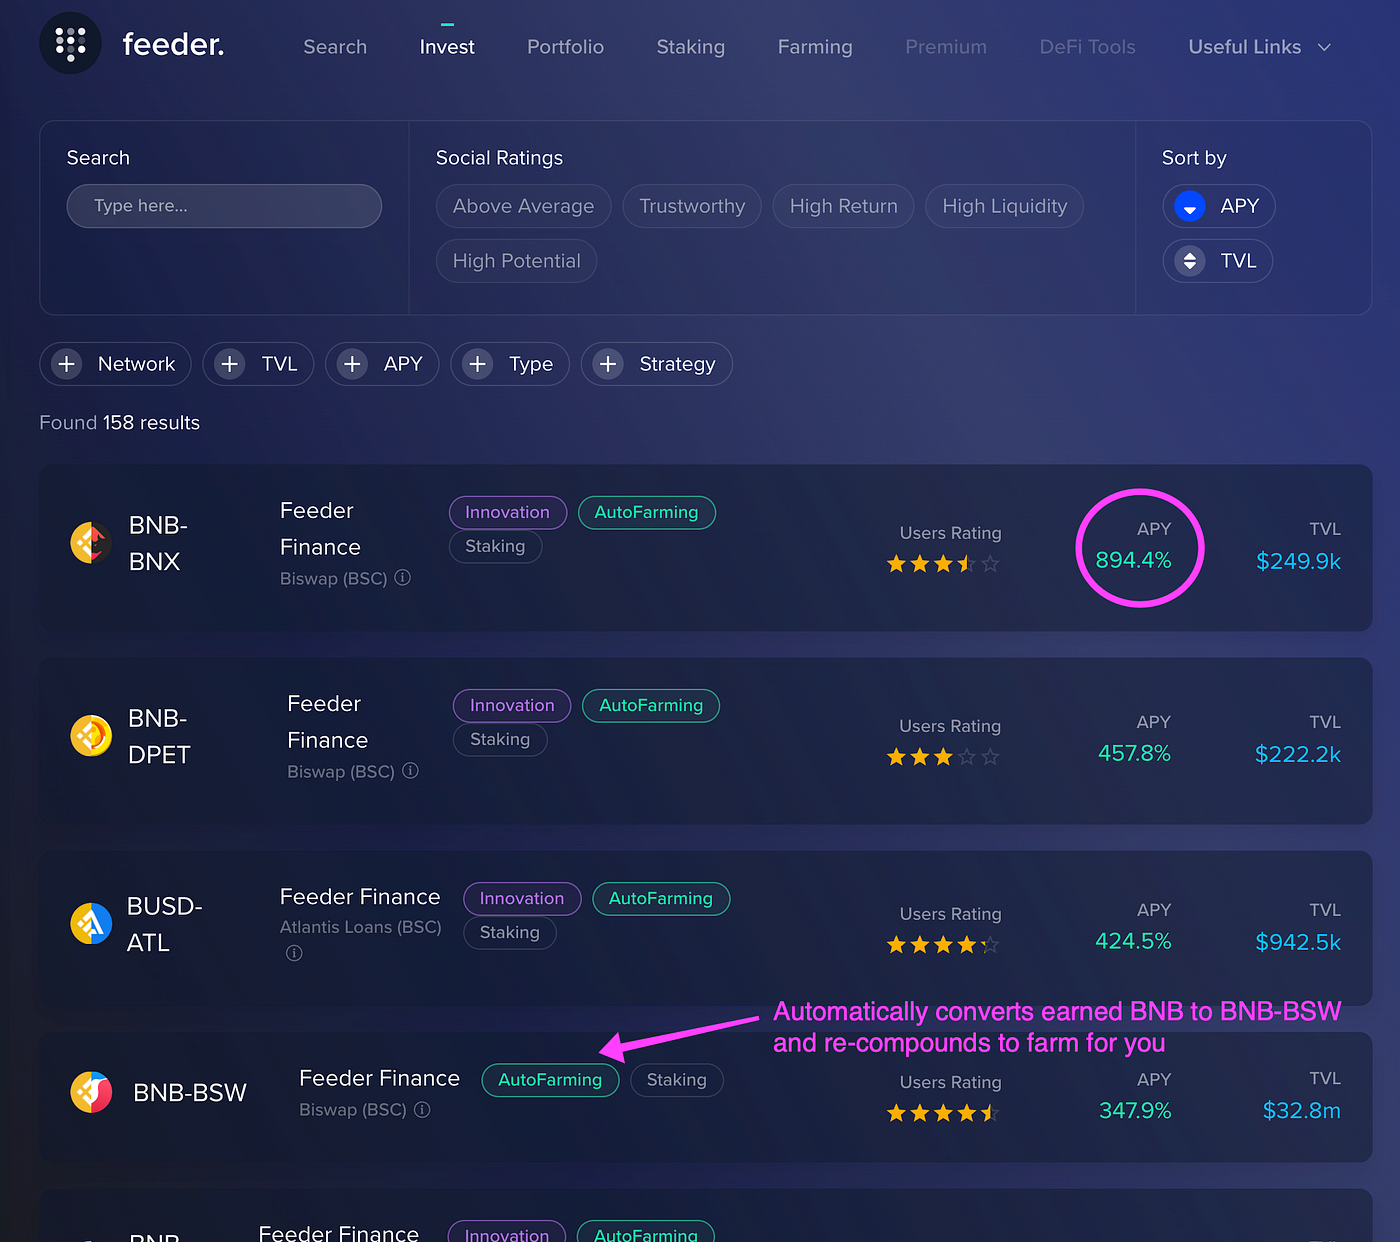This screenshot has height=1242, width=1400.
Task: Expand the APY filter plus icon
Action: pos(352,364)
